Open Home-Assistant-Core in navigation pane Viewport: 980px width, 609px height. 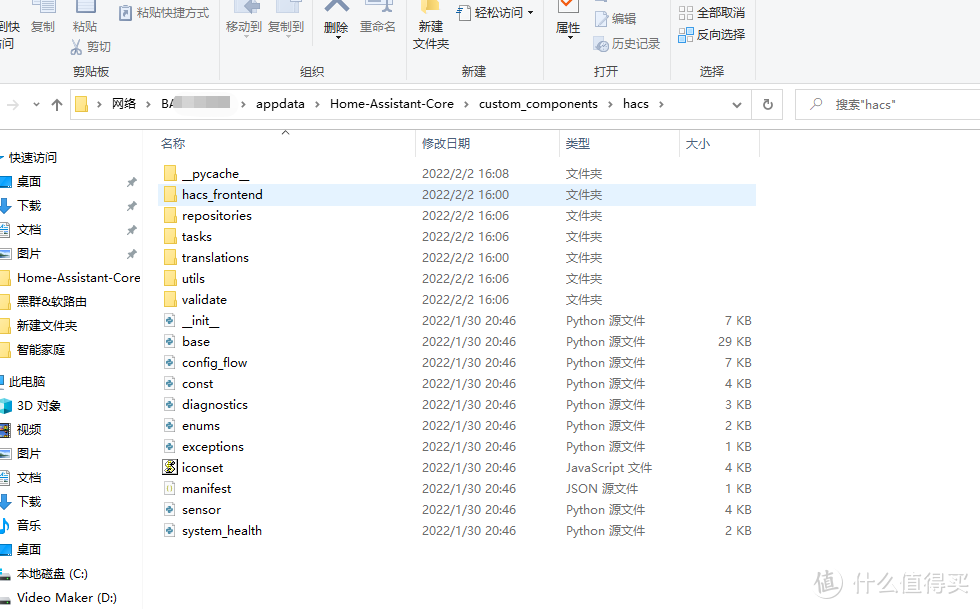click(x=78, y=278)
